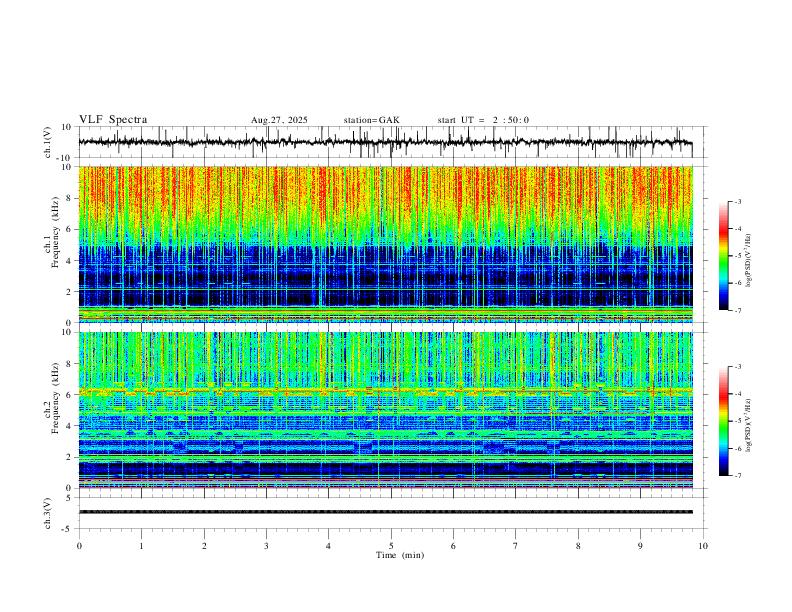Viewport: 792px width, 612px height.
Task: Click the date 'Aug.27, 2025'
Action: [x=279, y=120]
